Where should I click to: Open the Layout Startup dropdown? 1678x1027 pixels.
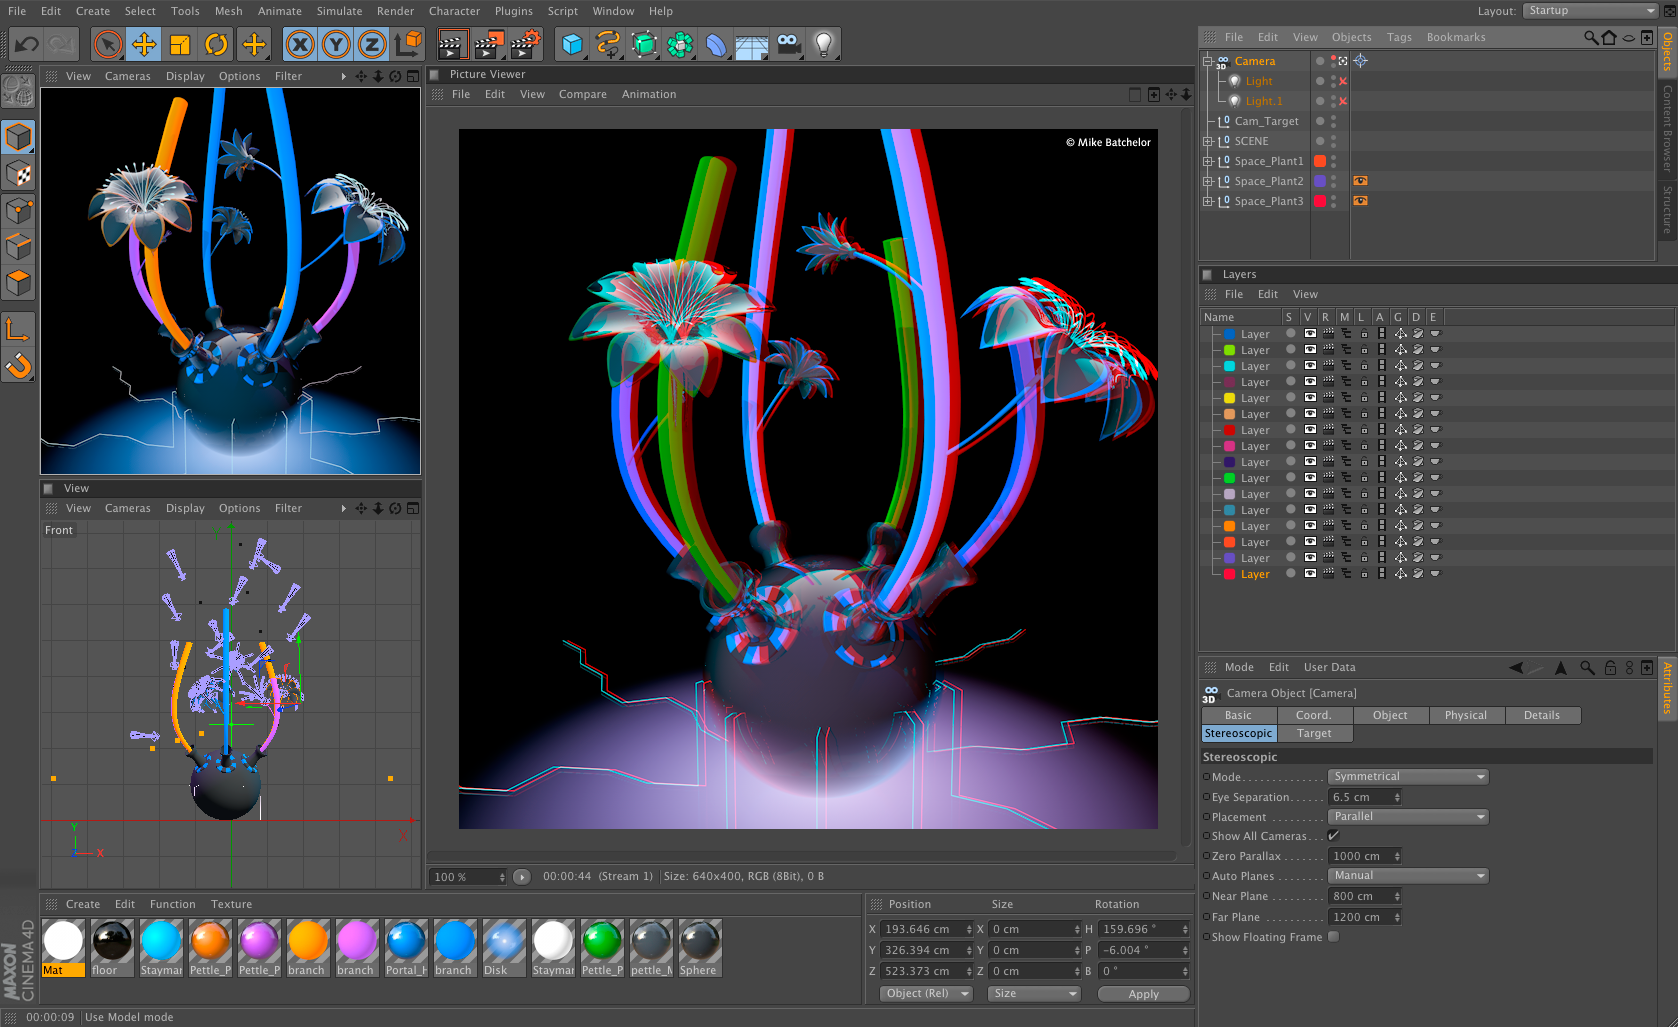click(x=1590, y=11)
